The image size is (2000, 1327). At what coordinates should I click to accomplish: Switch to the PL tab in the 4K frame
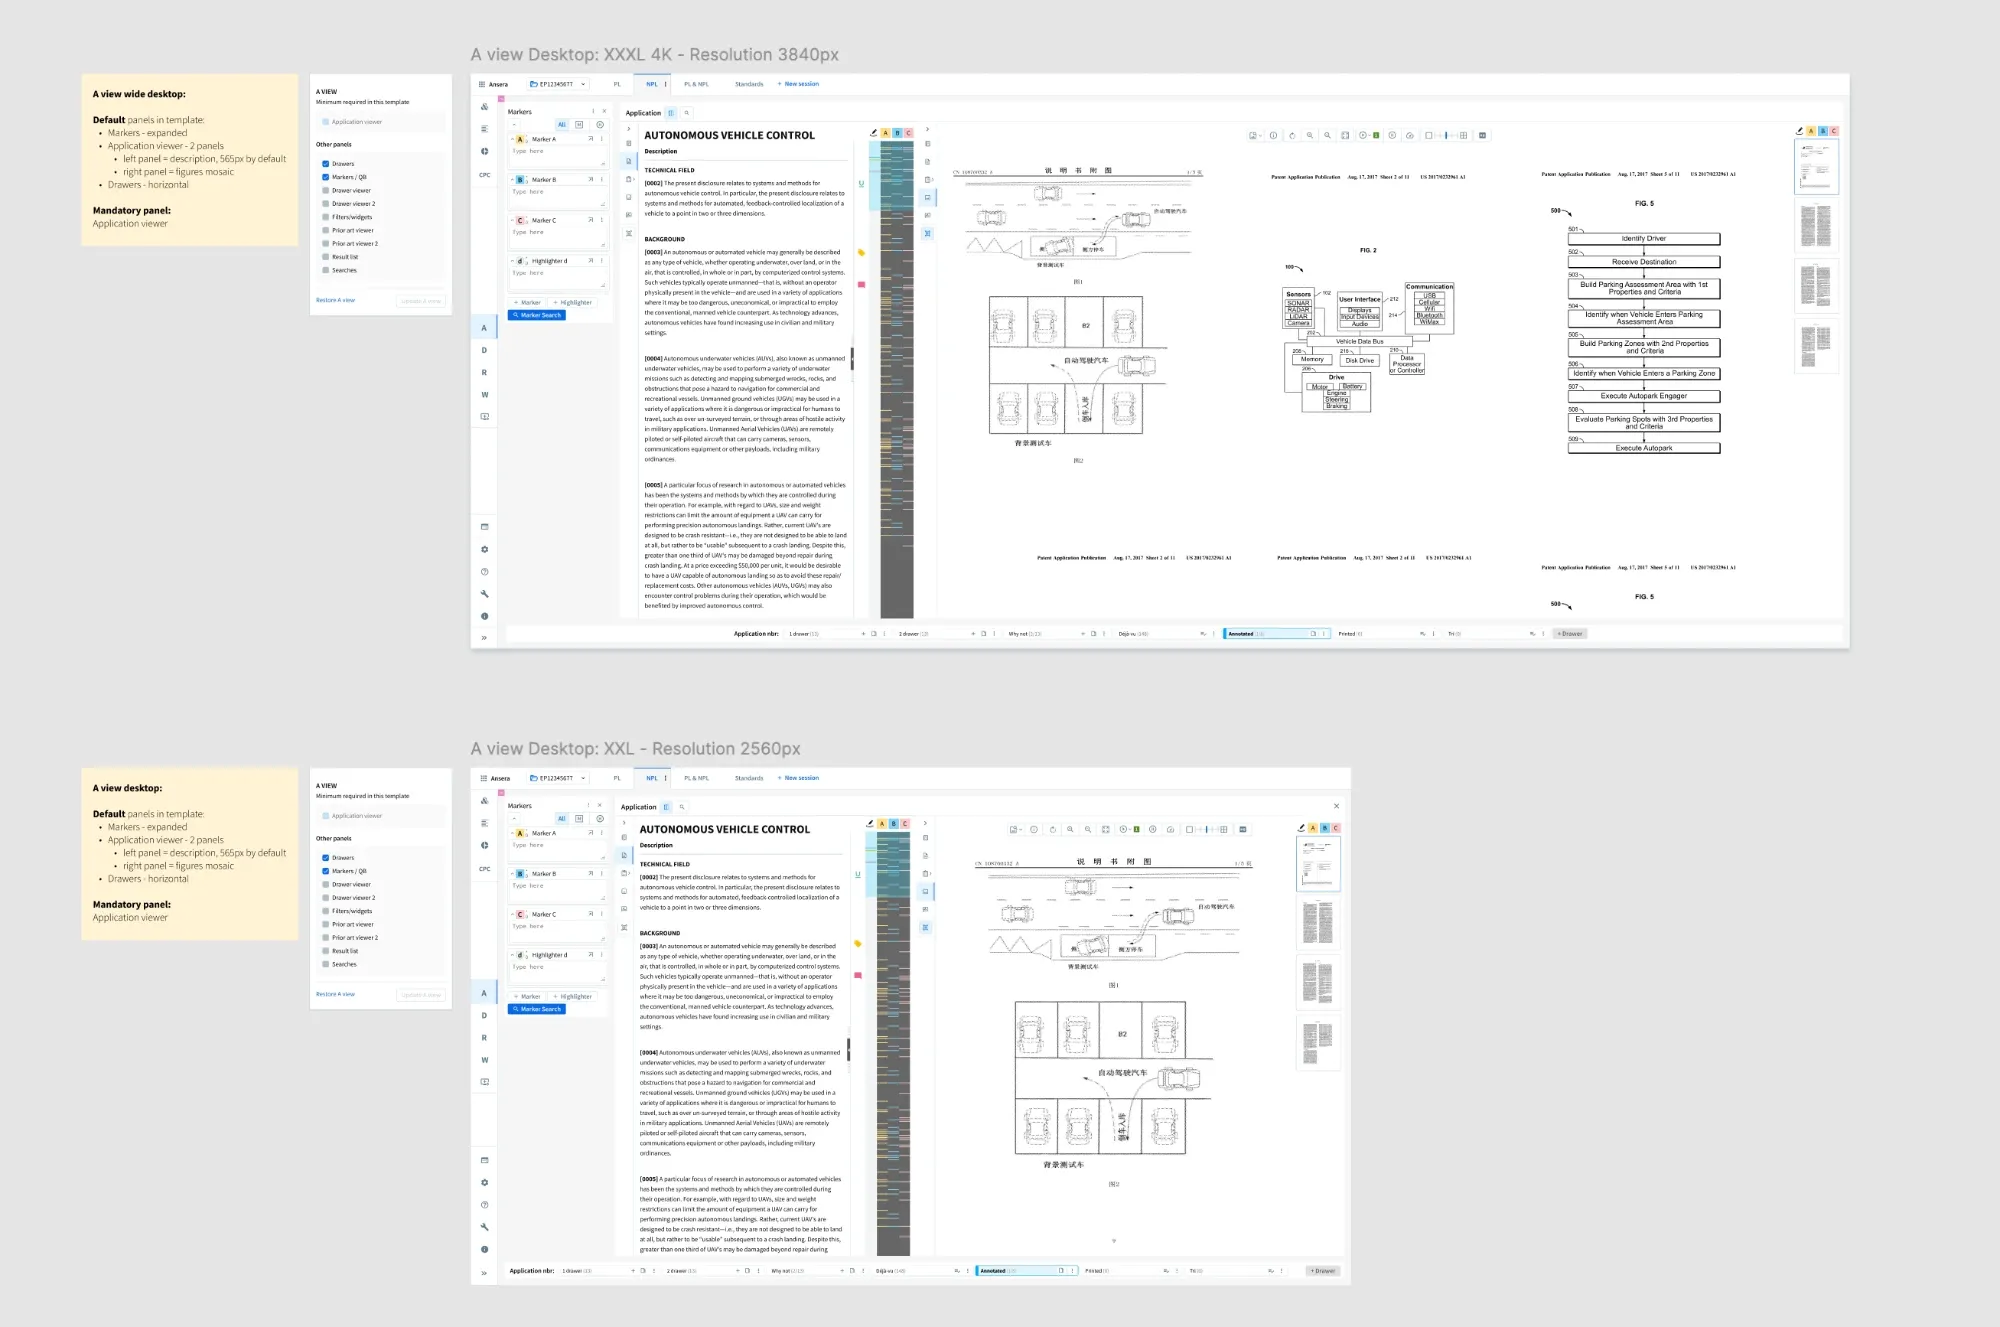(617, 84)
